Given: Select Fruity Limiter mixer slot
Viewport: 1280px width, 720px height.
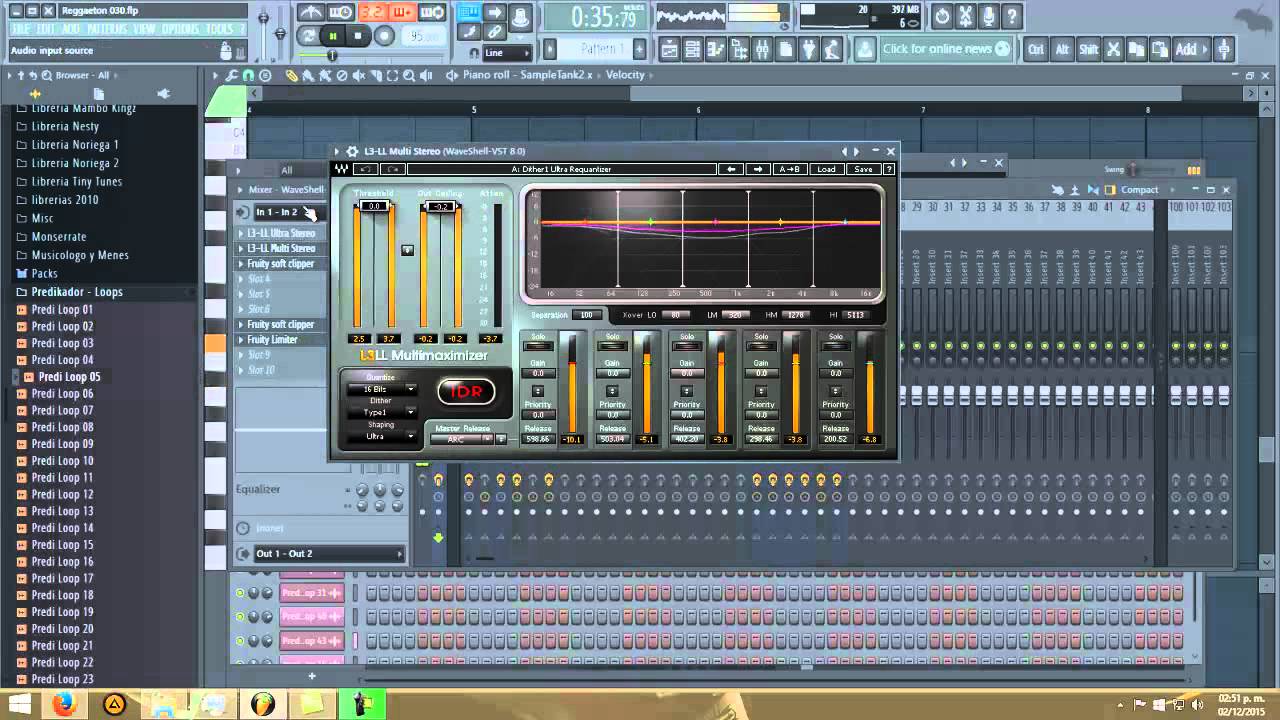Looking at the screenshot, I should pyautogui.click(x=280, y=340).
